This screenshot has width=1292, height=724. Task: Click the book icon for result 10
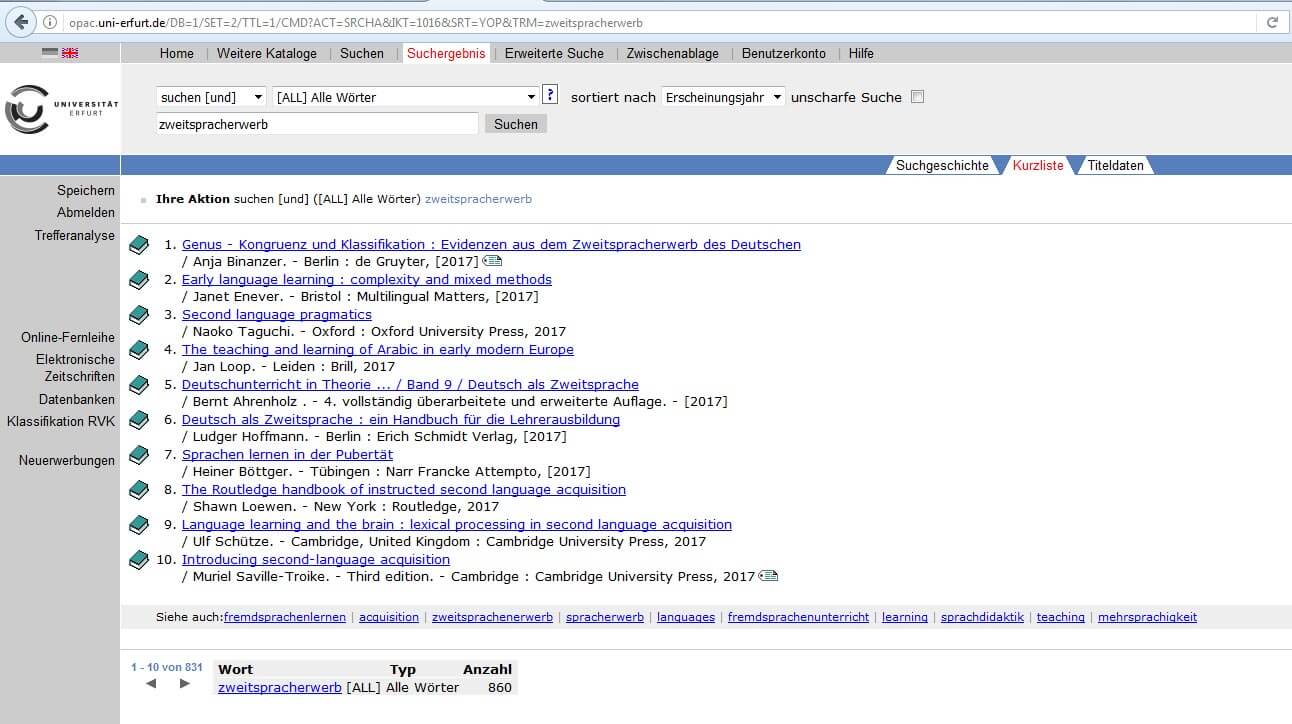(139, 560)
